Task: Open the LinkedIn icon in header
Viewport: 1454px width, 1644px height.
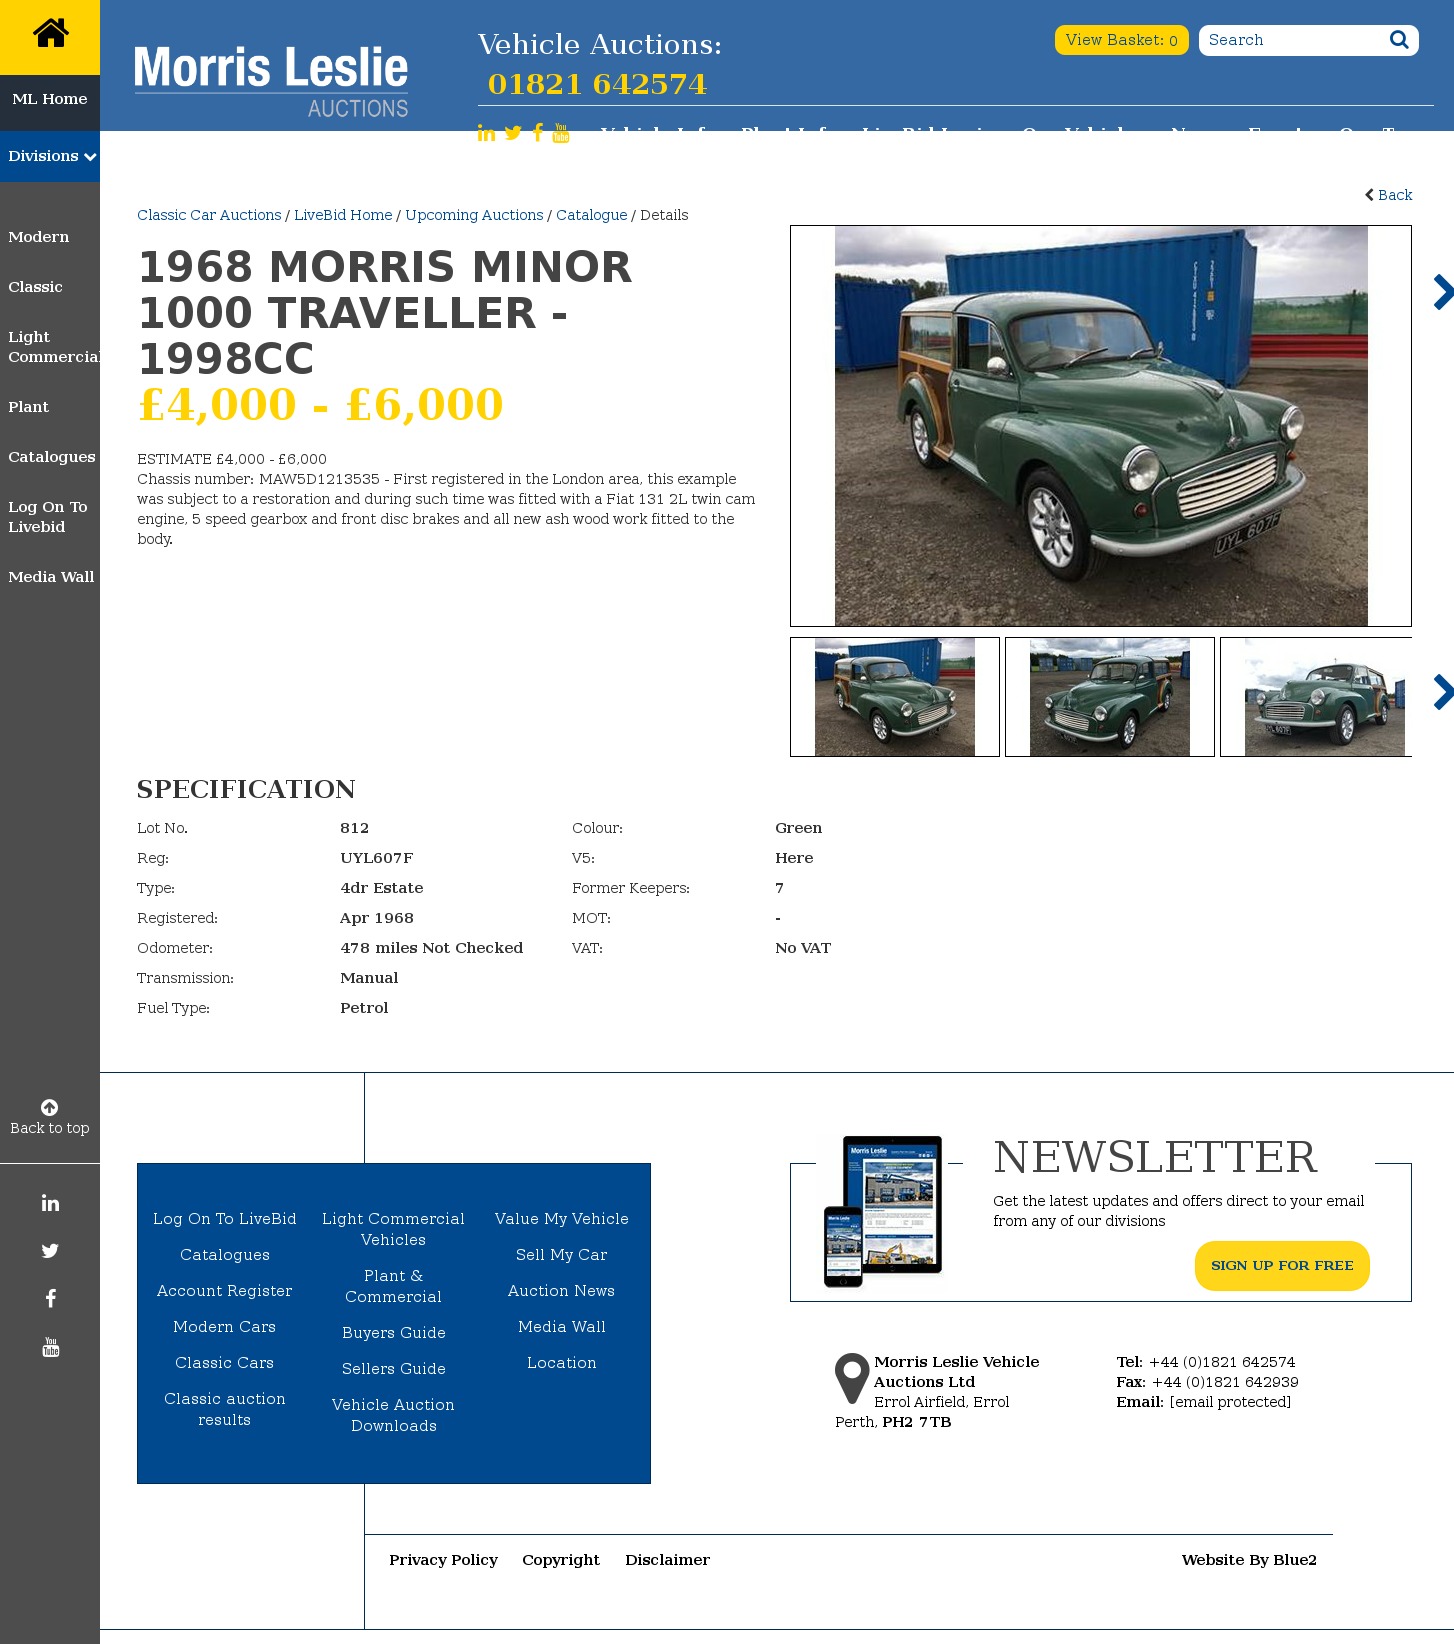Action: (x=486, y=133)
